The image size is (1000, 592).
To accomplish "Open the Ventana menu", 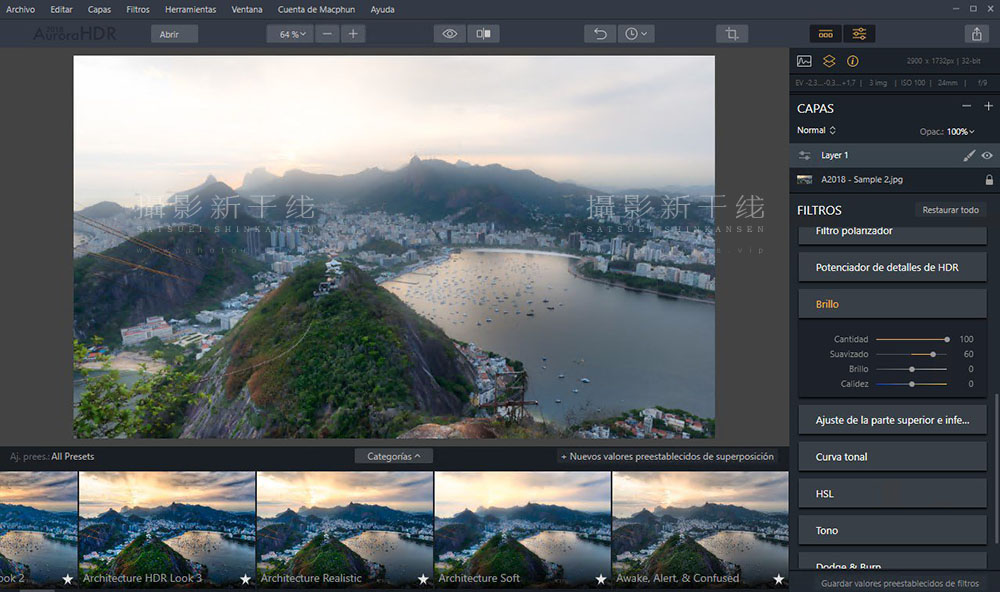I will (247, 10).
